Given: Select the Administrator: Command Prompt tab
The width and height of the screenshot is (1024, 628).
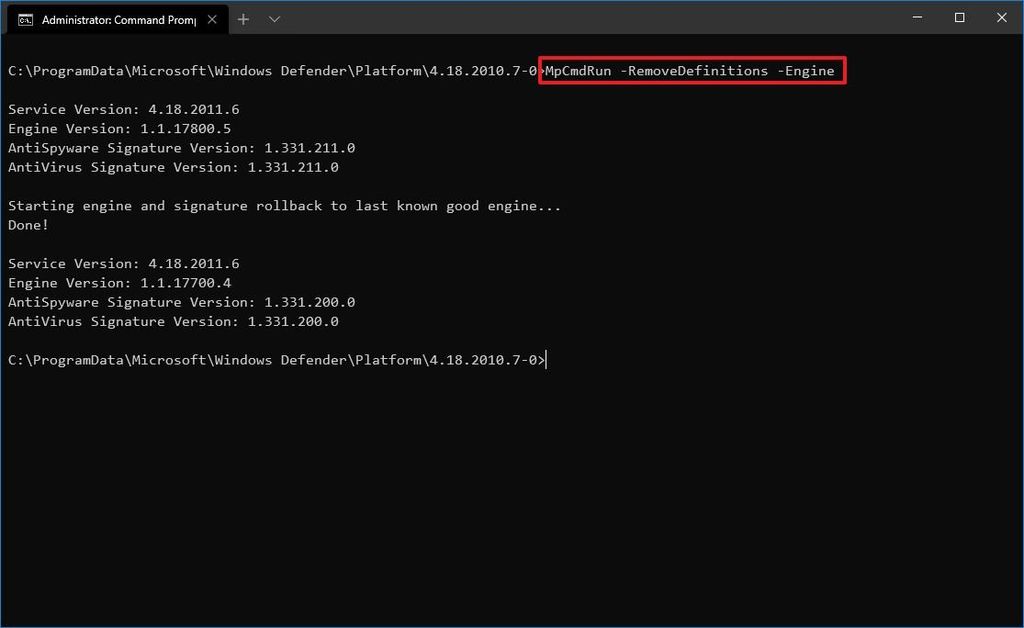Looking at the screenshot, I should (x=115, y=18).
